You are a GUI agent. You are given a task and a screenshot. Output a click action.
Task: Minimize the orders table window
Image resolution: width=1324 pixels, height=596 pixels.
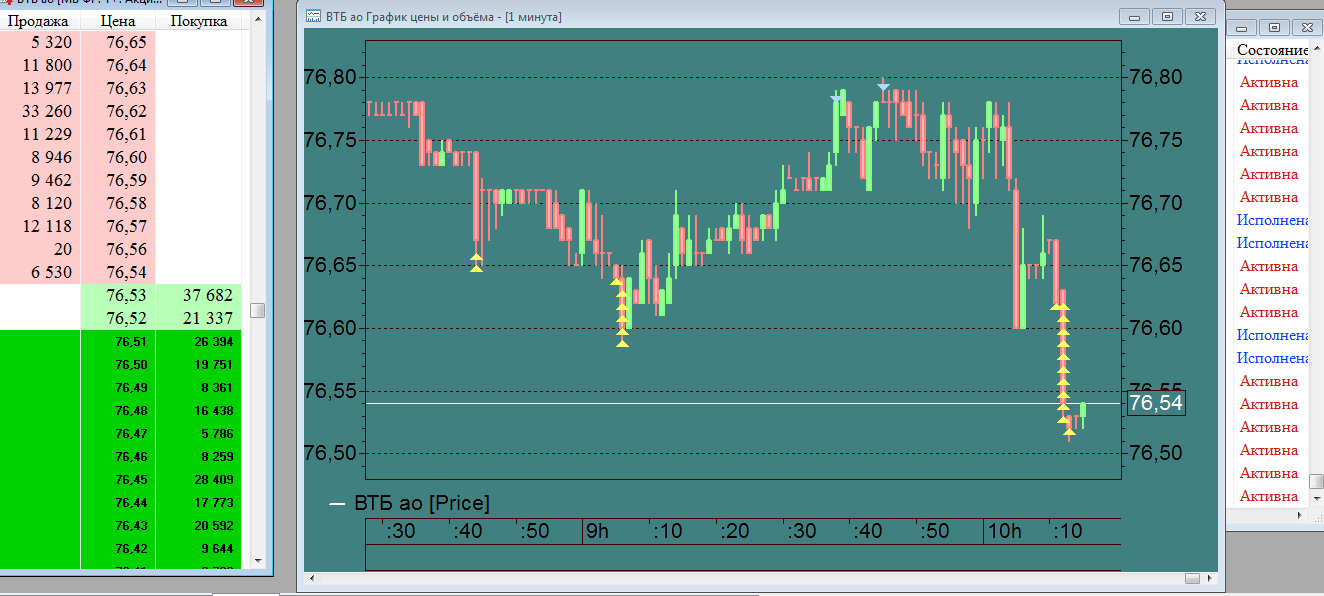(1242, 27)
